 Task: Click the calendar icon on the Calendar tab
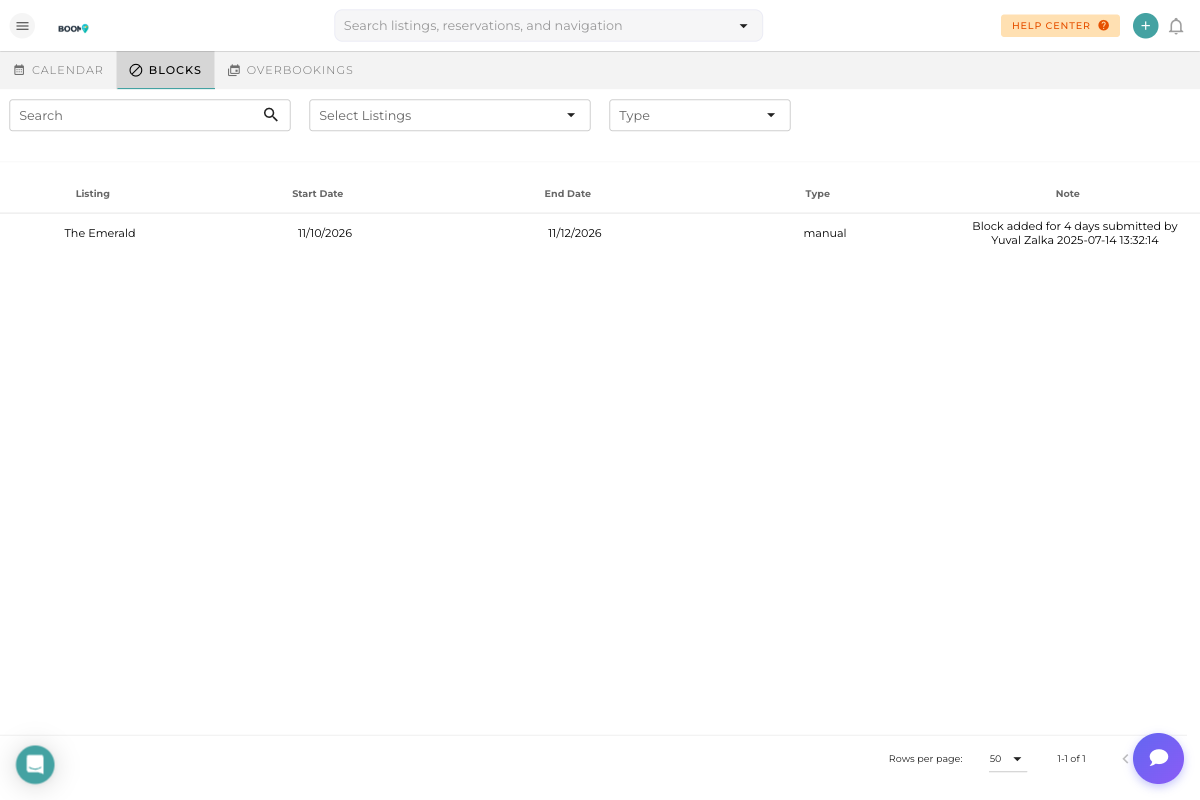click(x=19, y=70)
